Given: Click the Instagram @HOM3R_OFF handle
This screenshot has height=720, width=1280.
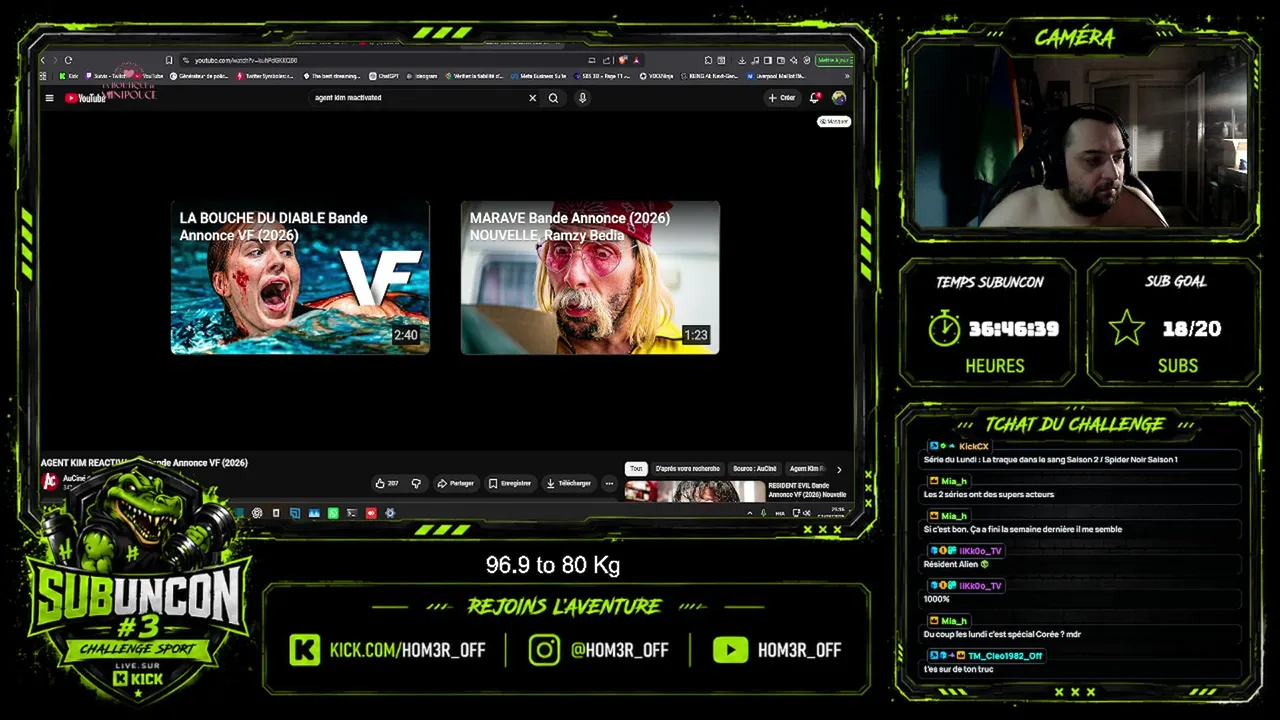Looking at the screenshot, I should coord(619,650).
